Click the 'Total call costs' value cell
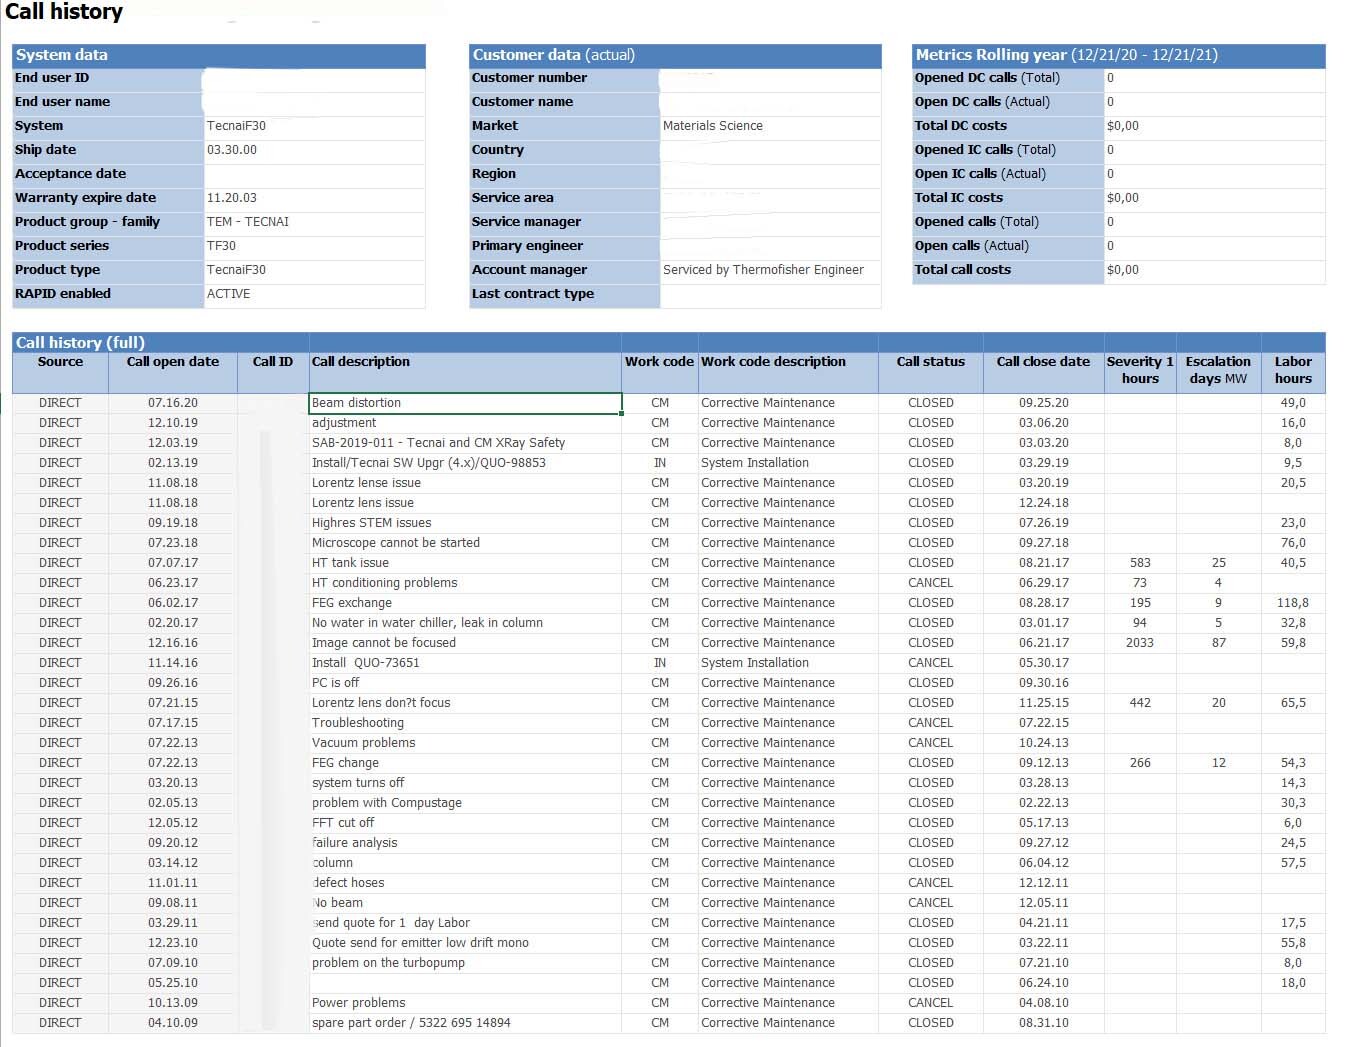Screen dimensions: 1353x1047 tap(1214, 270)
